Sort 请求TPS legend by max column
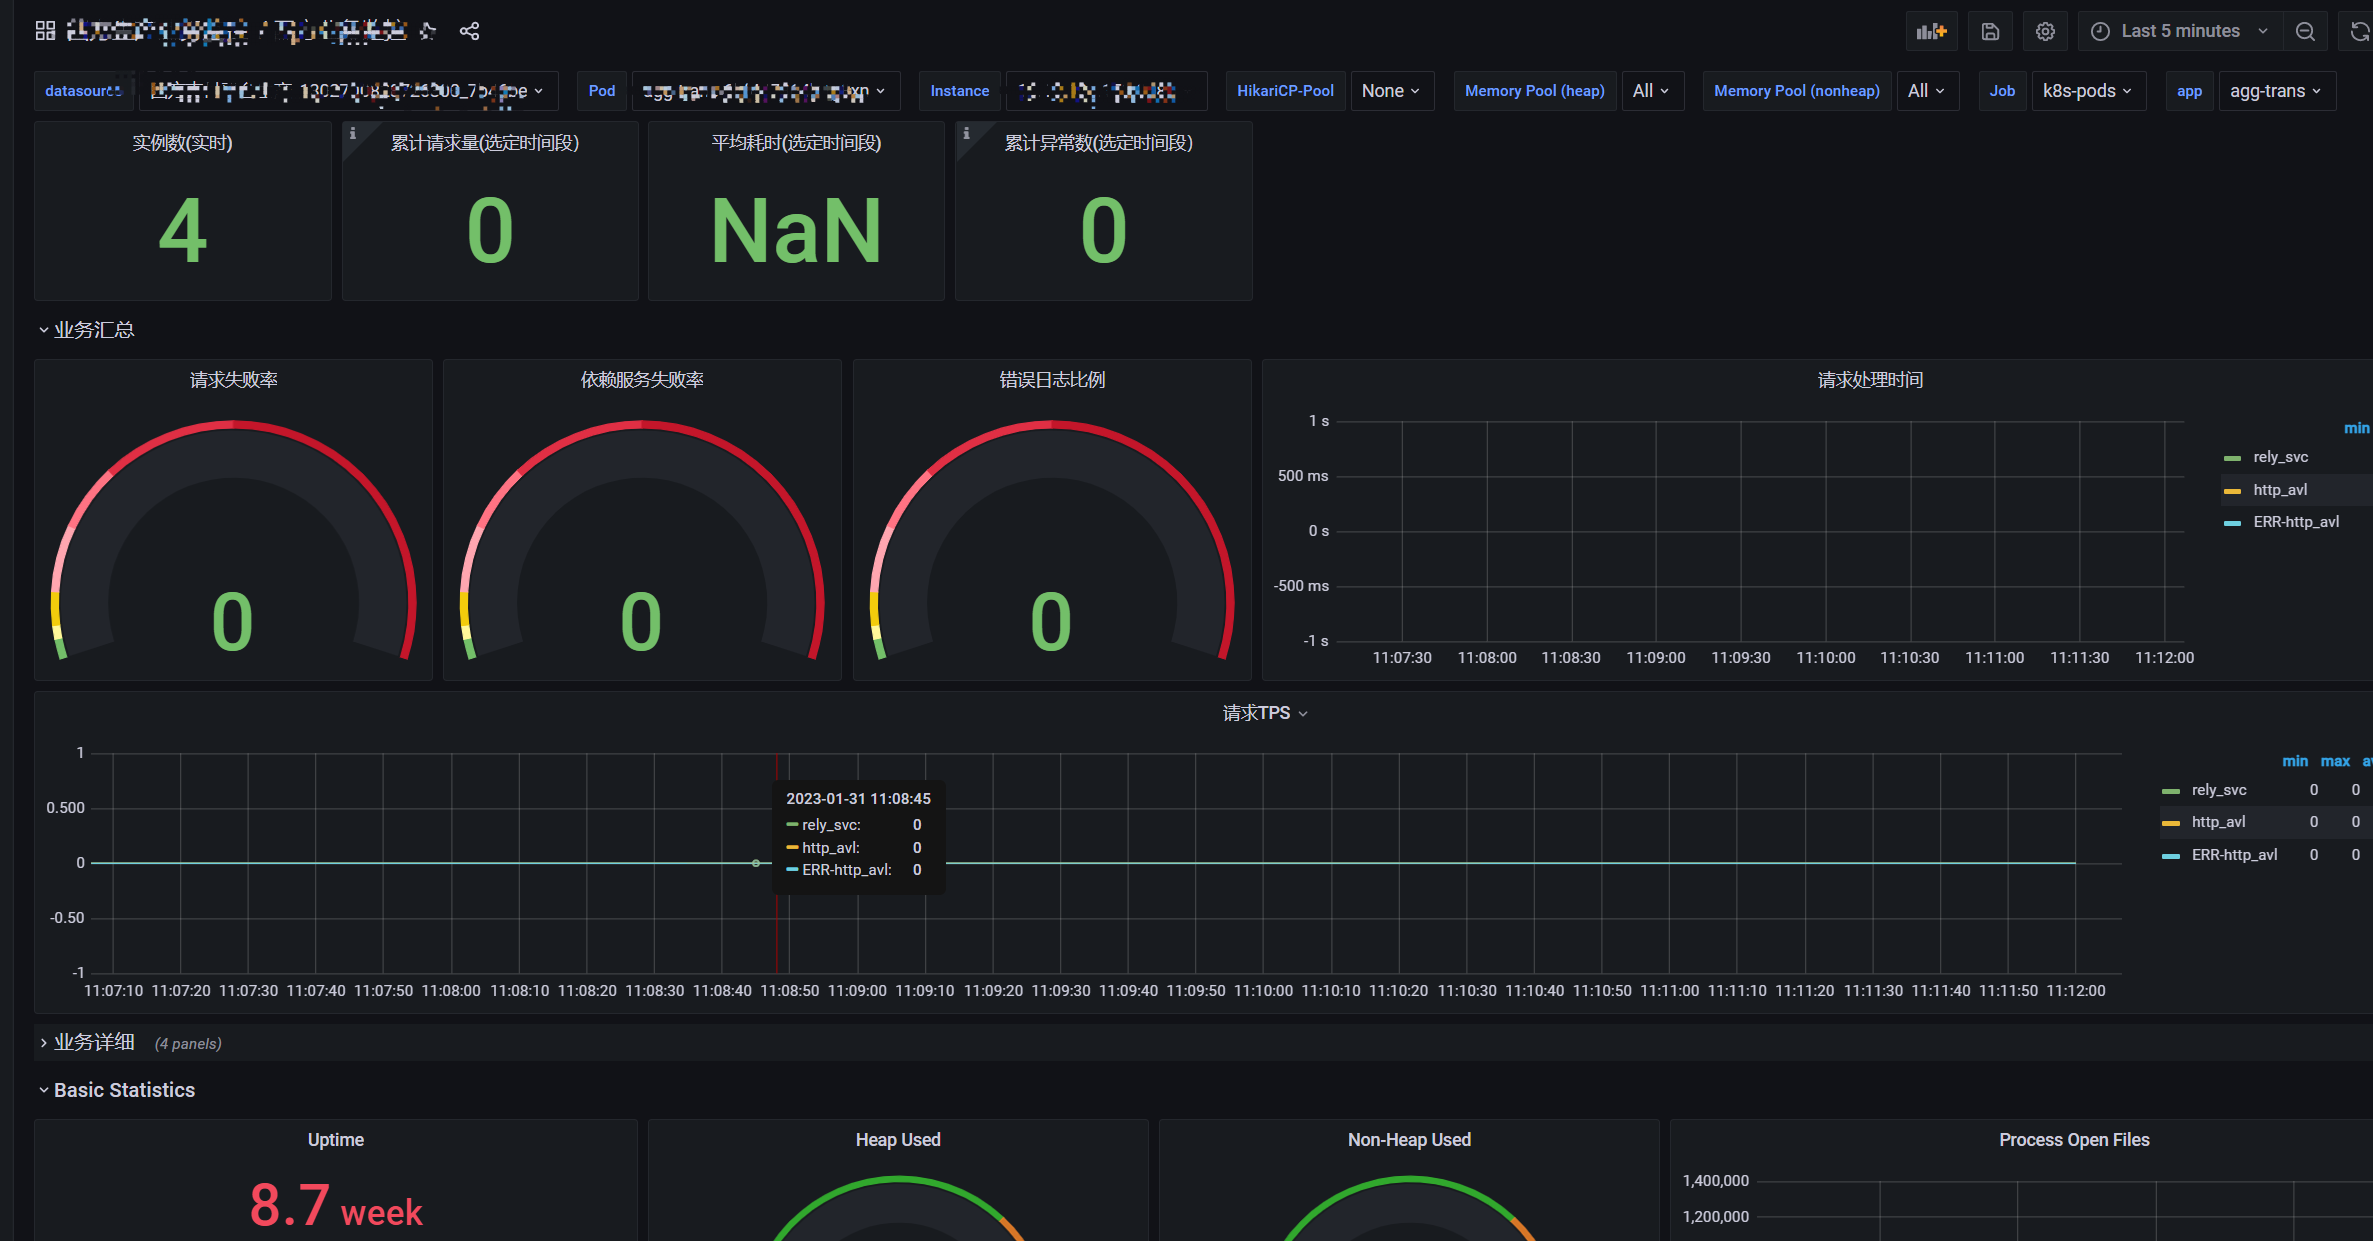2373x1241 pixels. pos(2335,761)
